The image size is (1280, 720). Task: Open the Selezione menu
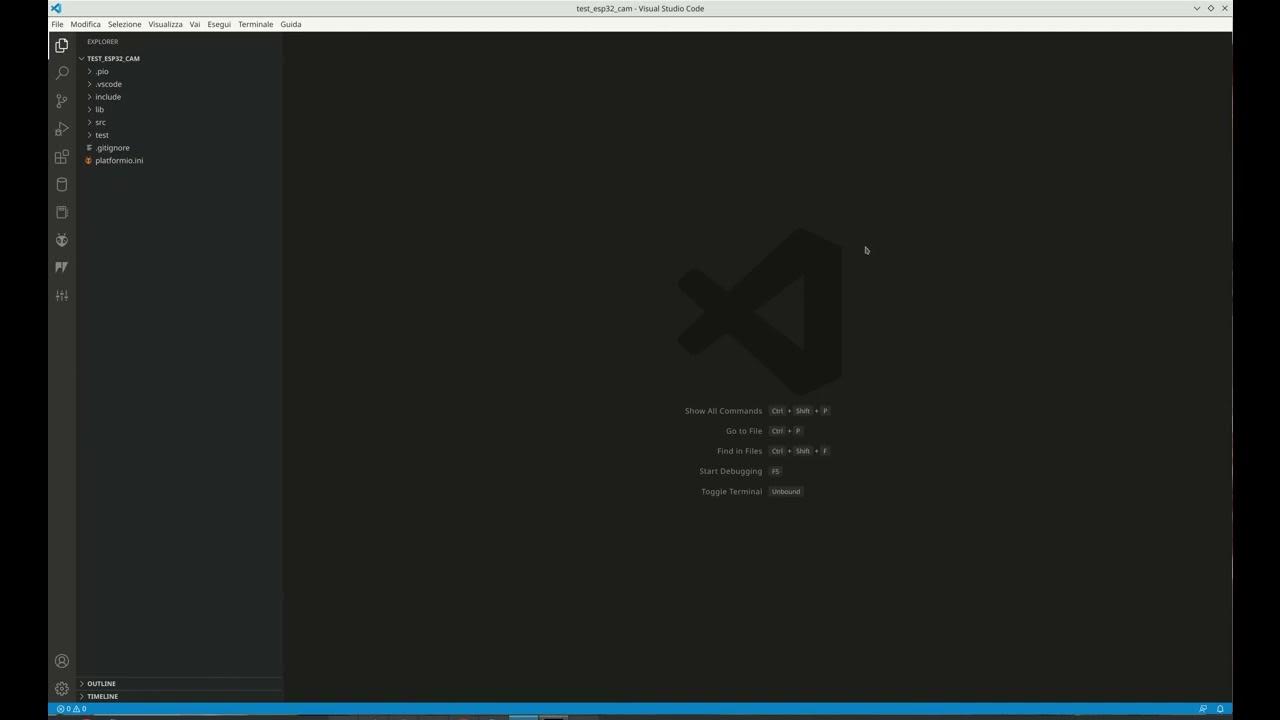[125, 24]
